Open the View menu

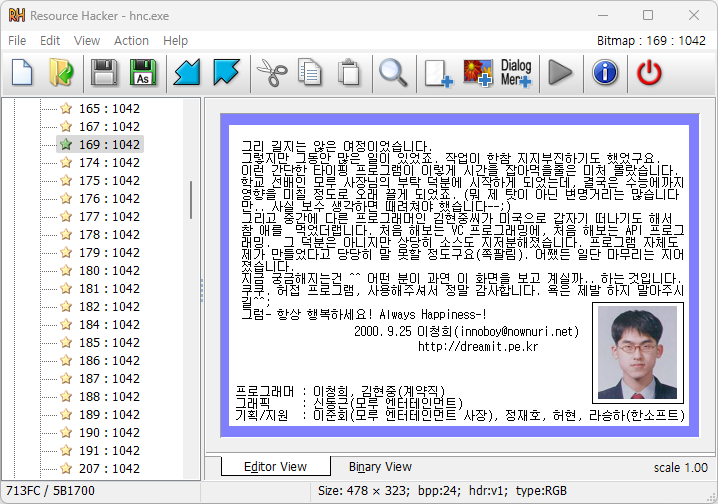pyautogui.click(x=87, y=41)
